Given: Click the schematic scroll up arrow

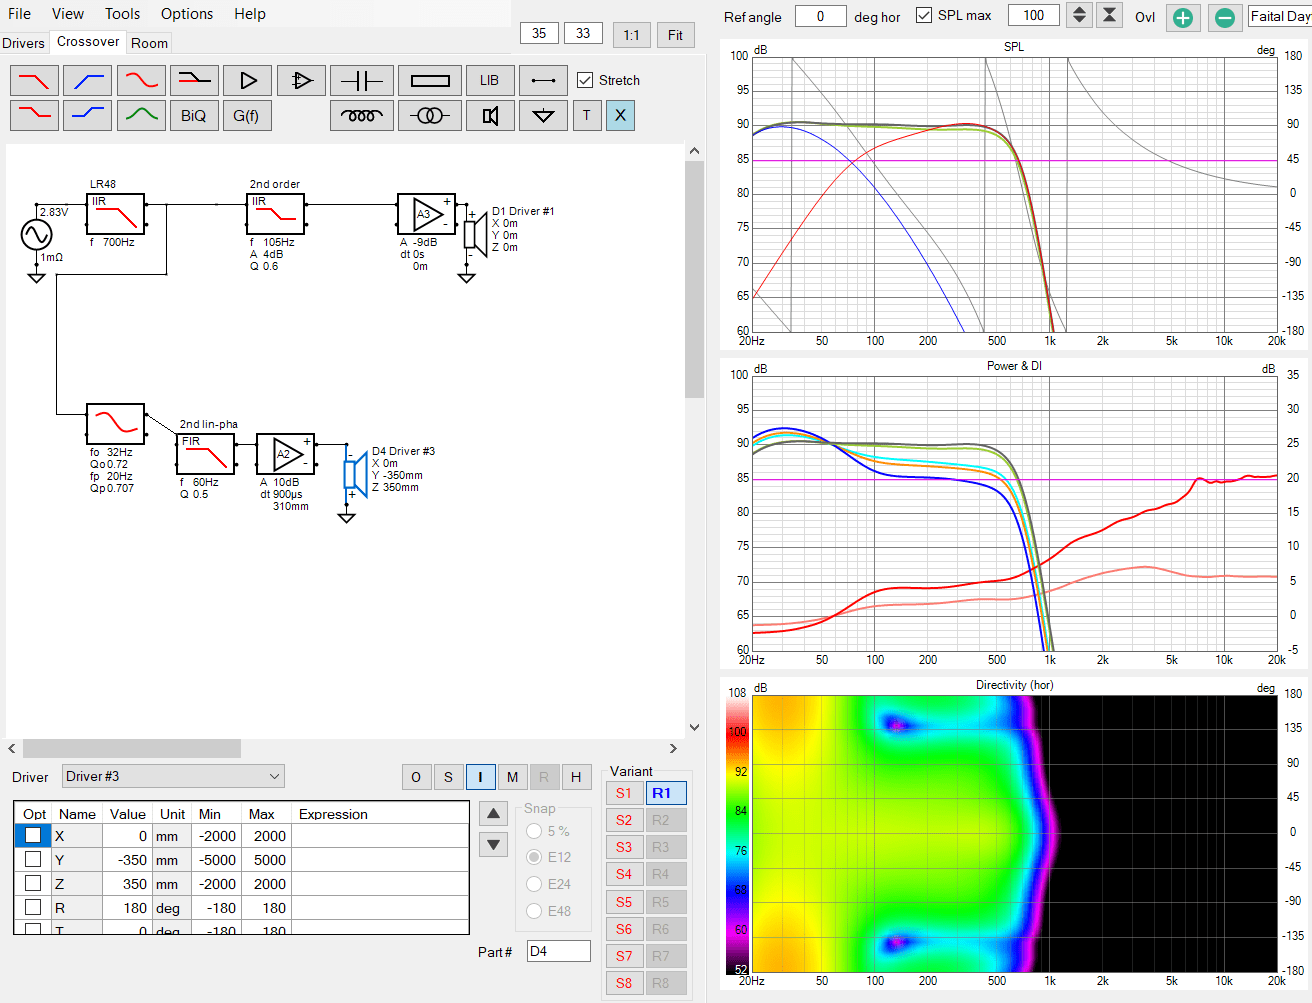Looking at the screenshot, I should point(694,151).
